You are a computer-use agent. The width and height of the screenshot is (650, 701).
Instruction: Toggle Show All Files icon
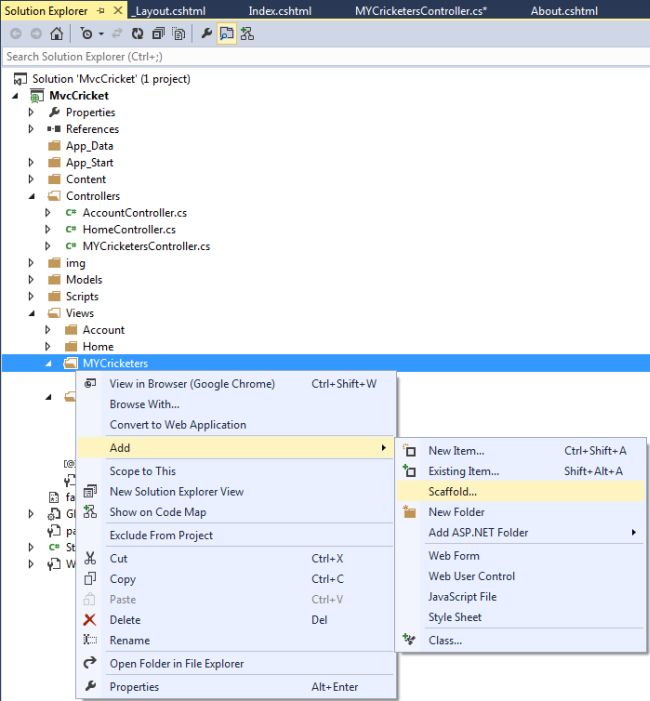[x=179, y=34]
